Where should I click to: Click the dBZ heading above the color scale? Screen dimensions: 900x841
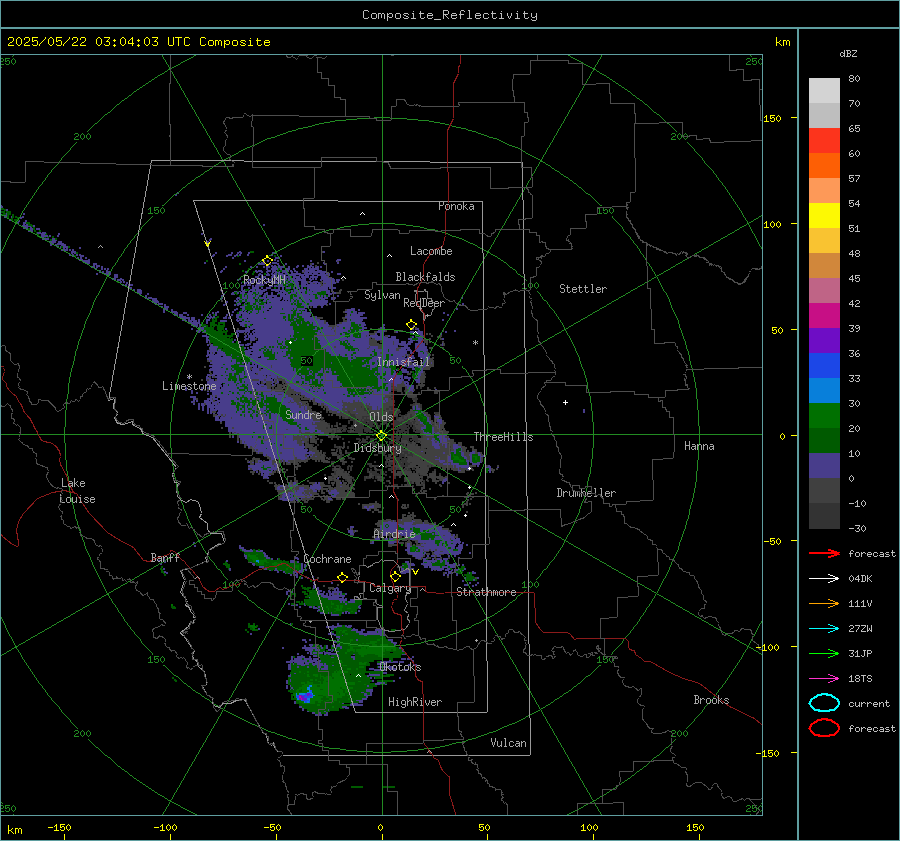point(848,53)
